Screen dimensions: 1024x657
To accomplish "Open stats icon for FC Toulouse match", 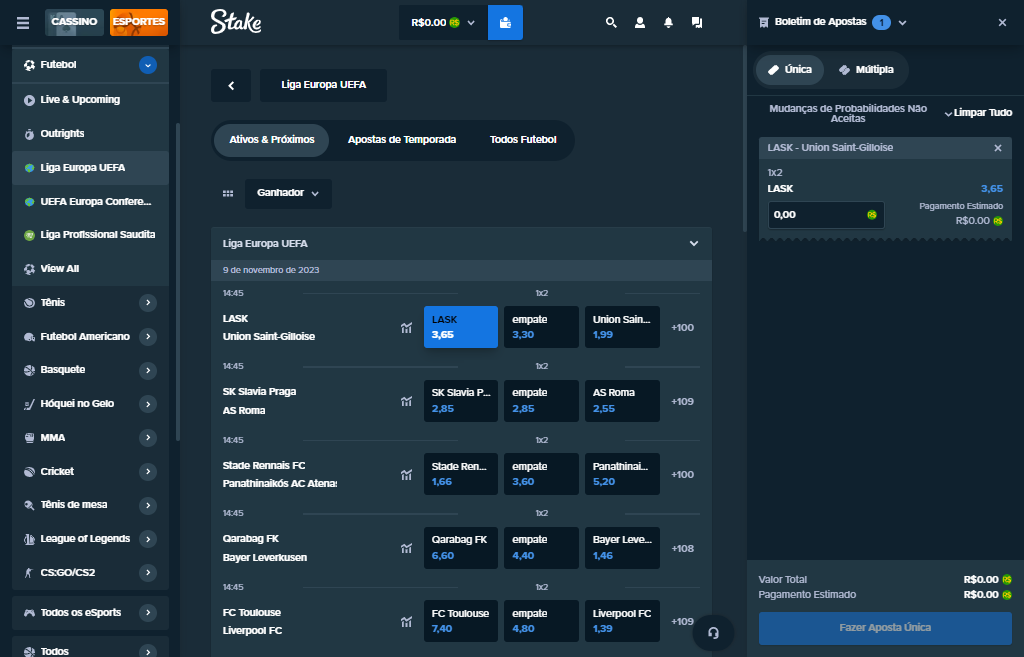I will (x=406, y=622).
